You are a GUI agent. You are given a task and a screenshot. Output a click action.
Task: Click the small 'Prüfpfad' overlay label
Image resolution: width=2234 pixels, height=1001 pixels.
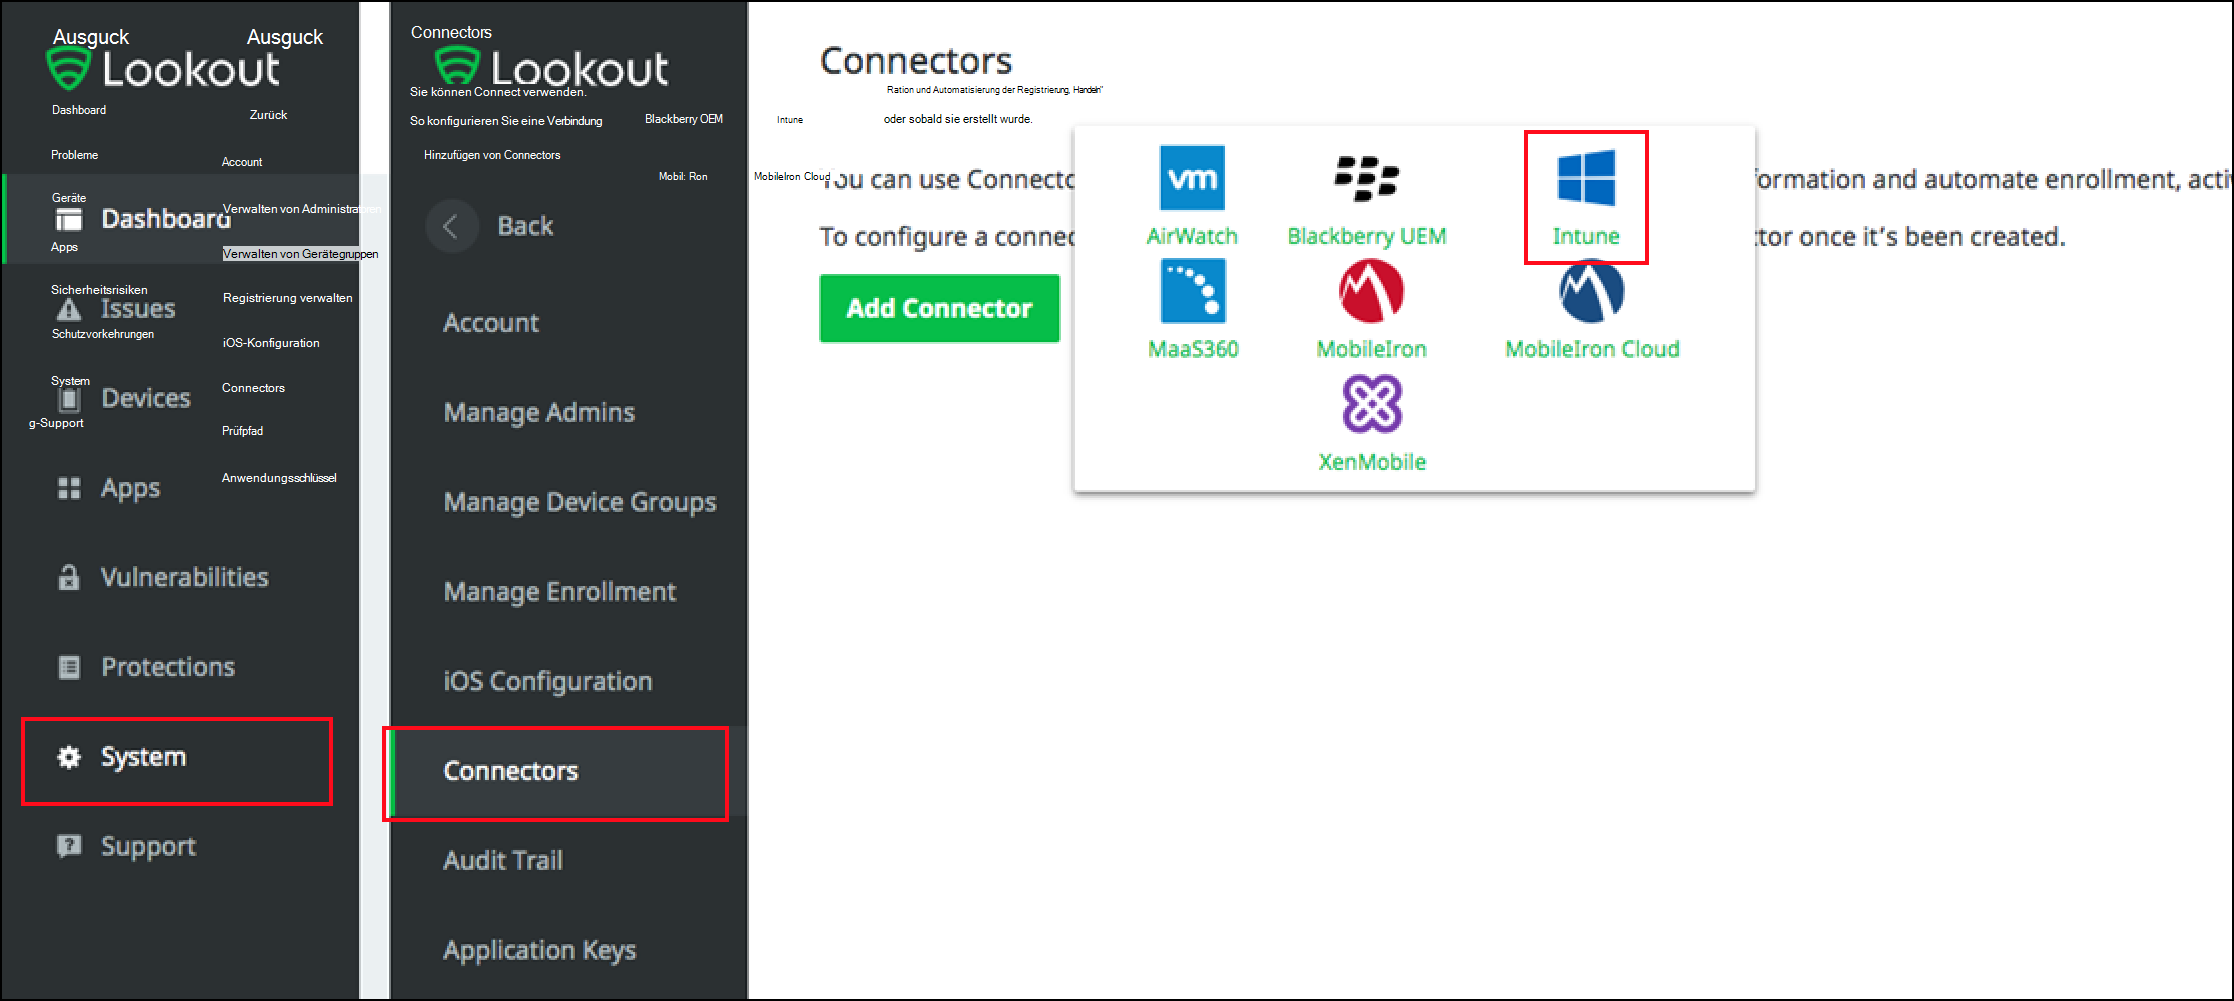(x=242, y=431)
